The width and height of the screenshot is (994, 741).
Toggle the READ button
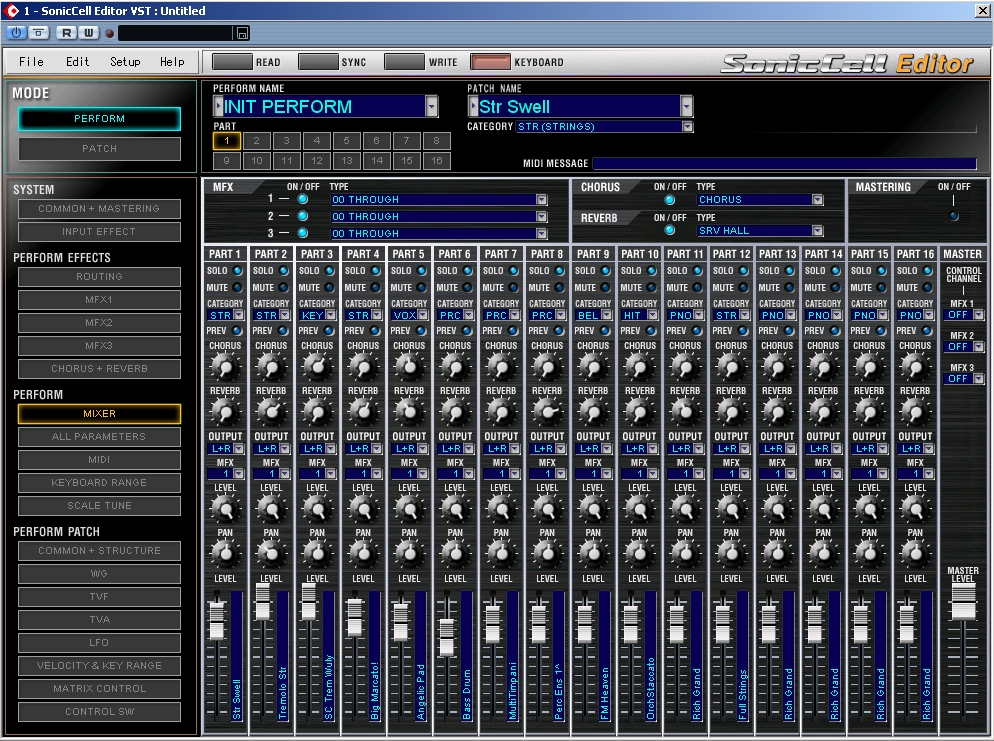[232, 61]
